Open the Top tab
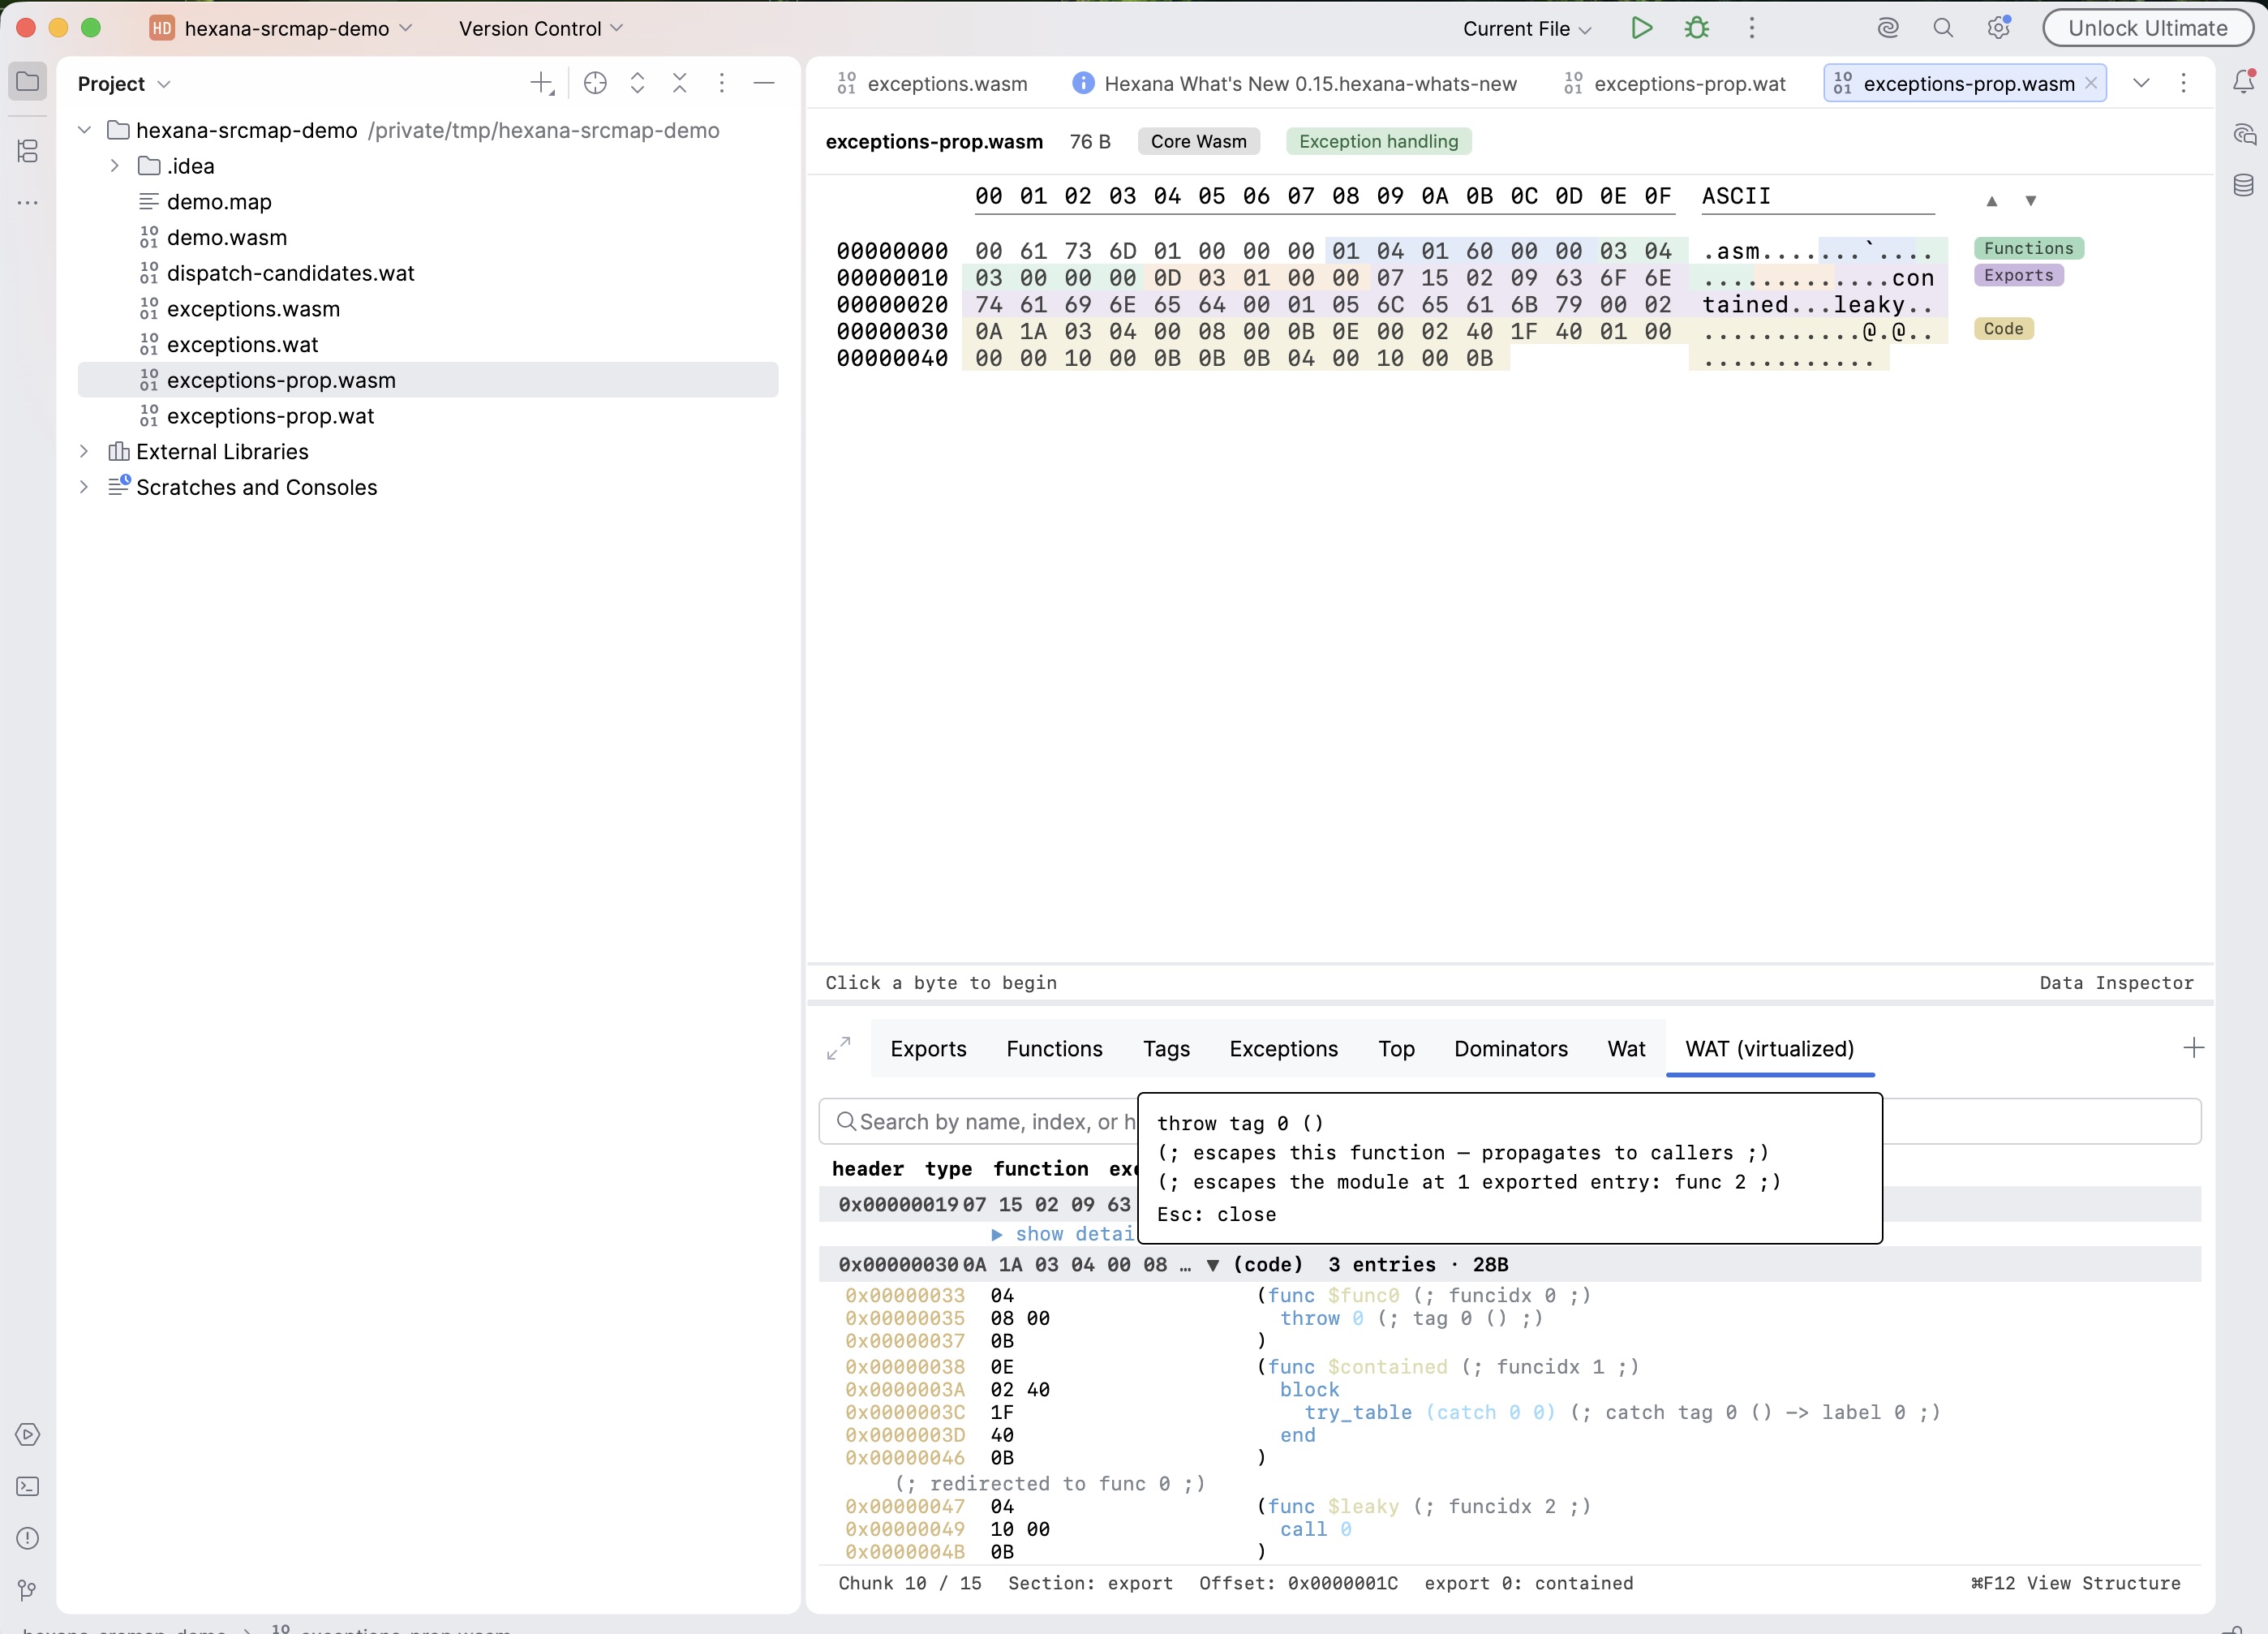Viewport: 2268px width, 1634px height. pyautogui.click(x=1396, y=1048)
